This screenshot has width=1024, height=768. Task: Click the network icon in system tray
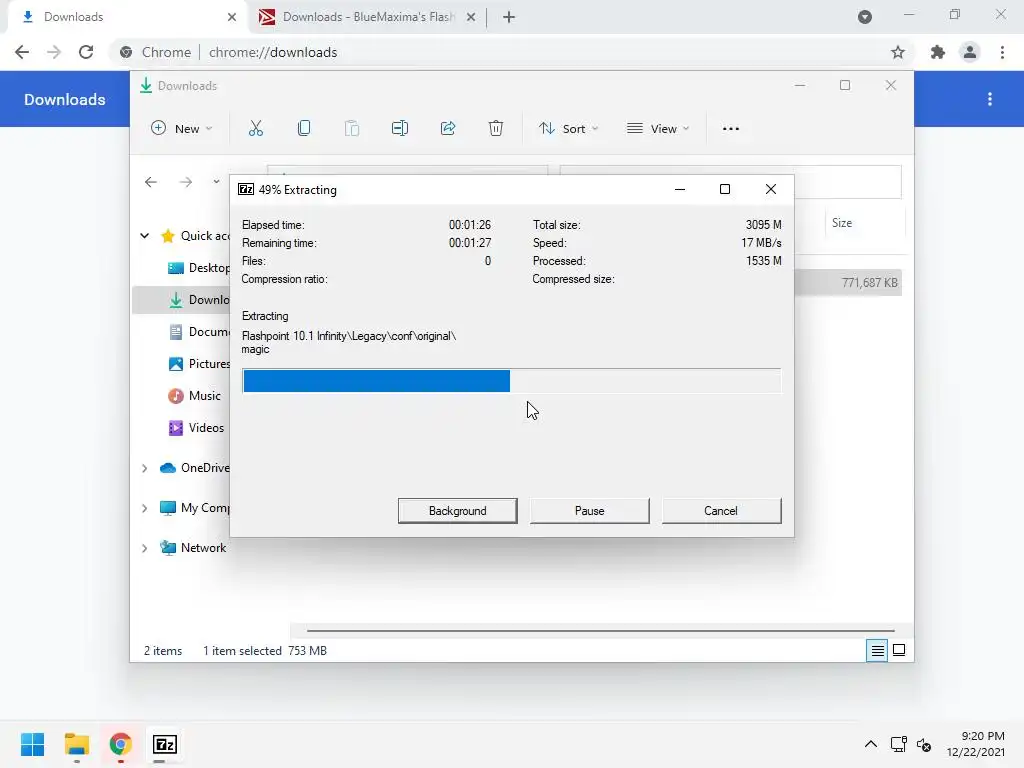click(899, 744)
